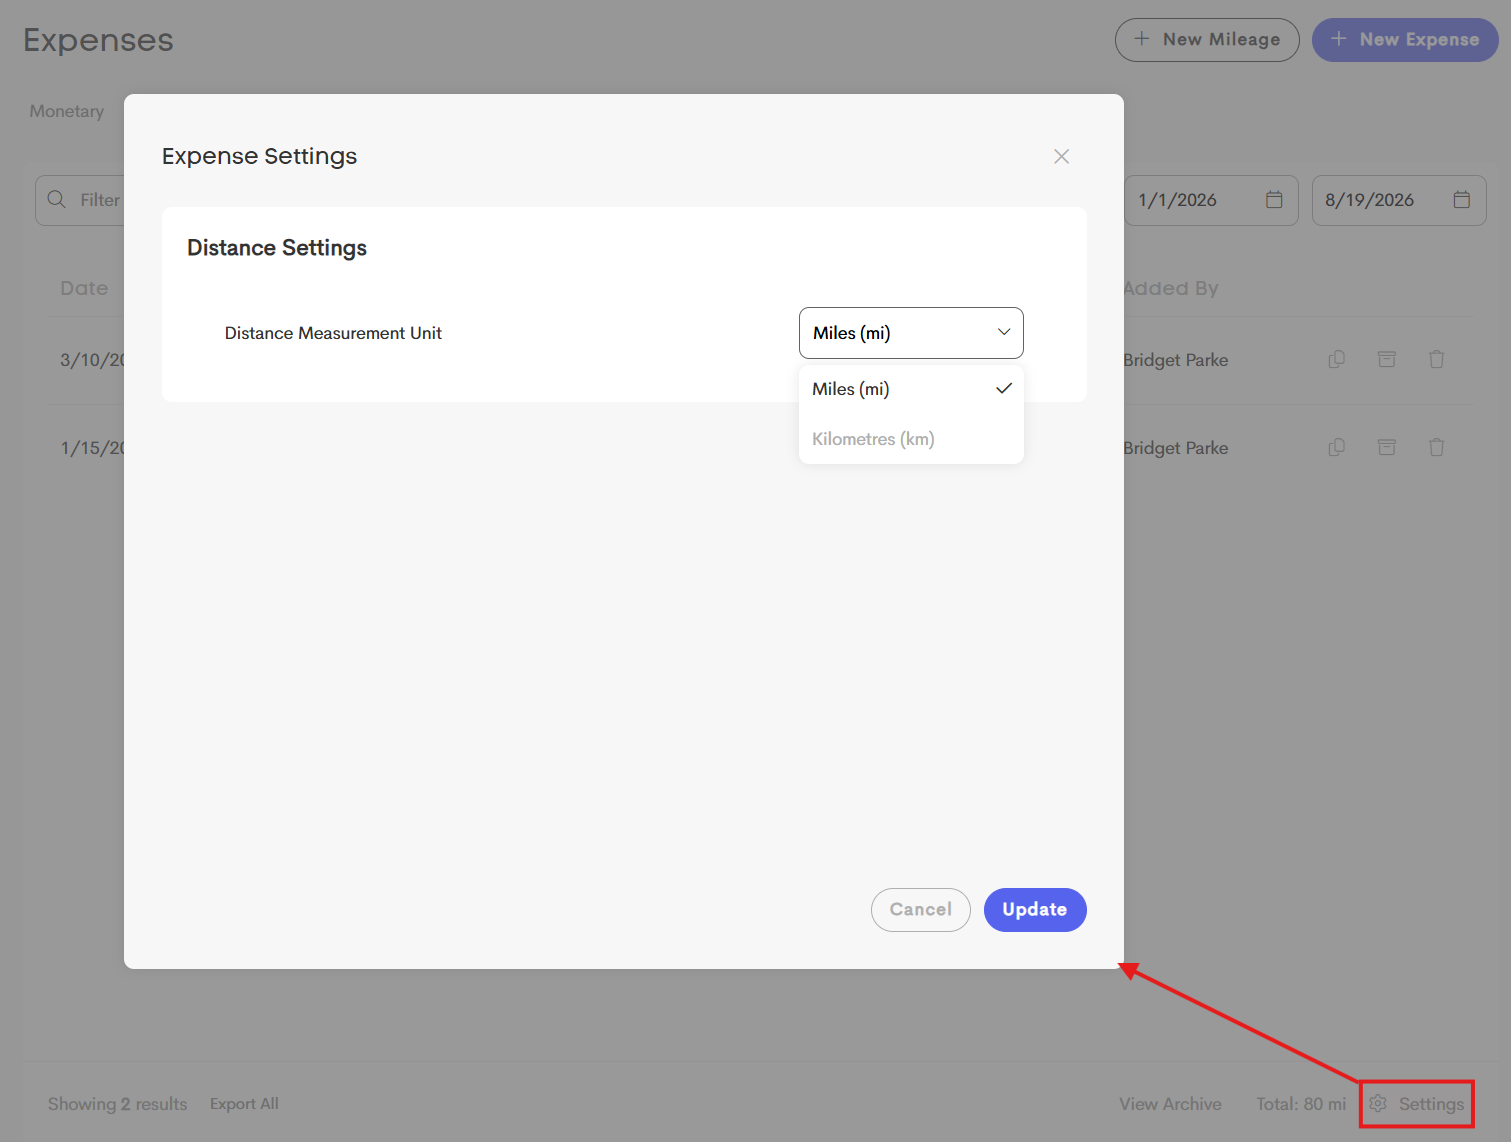The width and height of the screenshot is (1511, 1142).
Task: Click the Added By column header
Action: click(x=1171, y=288)
